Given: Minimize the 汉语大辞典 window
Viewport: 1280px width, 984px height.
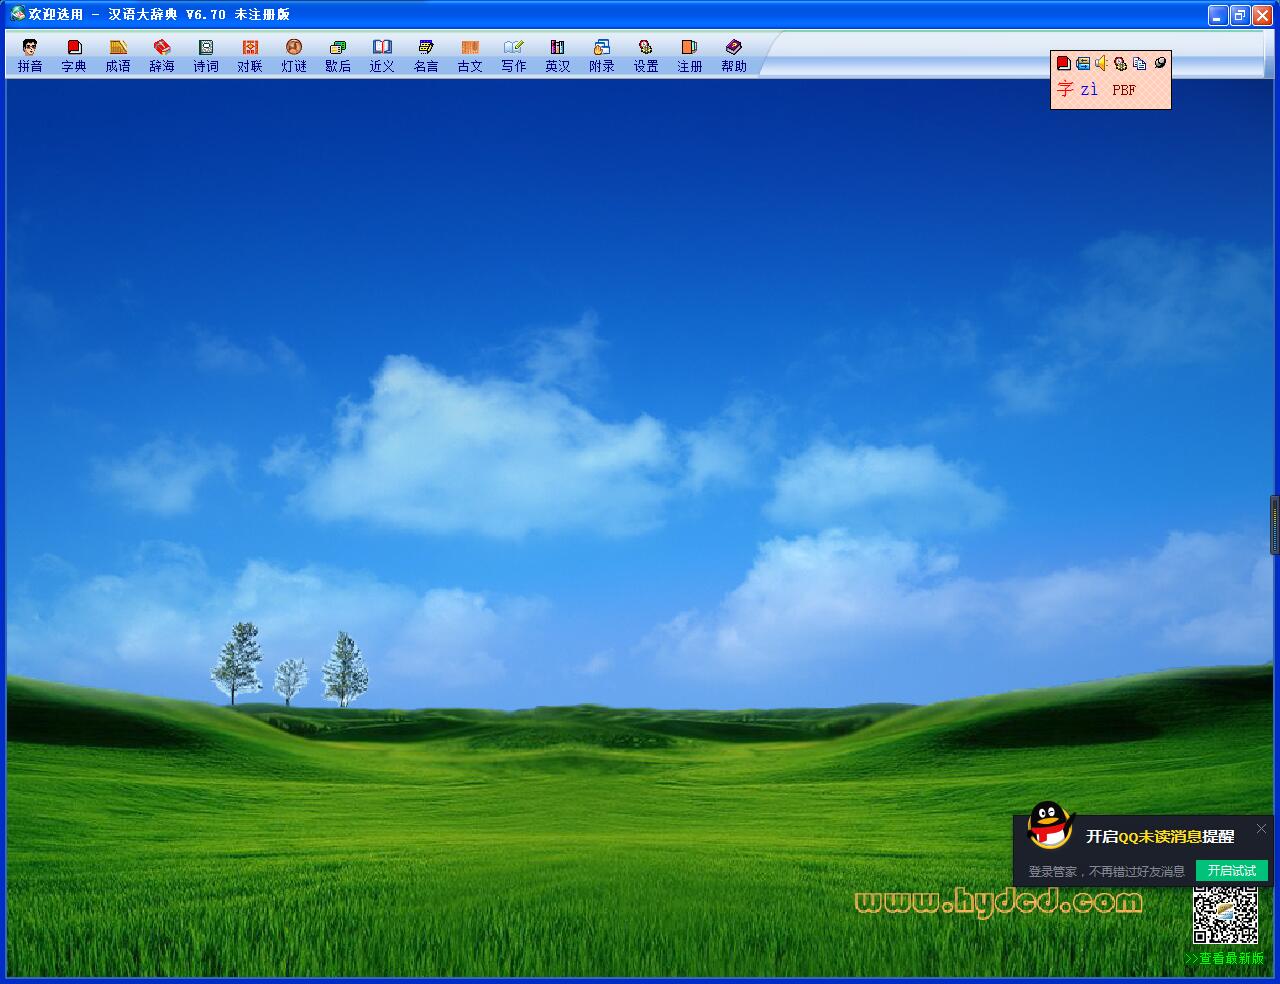Looking at the screenshot, I should 1217,15.
